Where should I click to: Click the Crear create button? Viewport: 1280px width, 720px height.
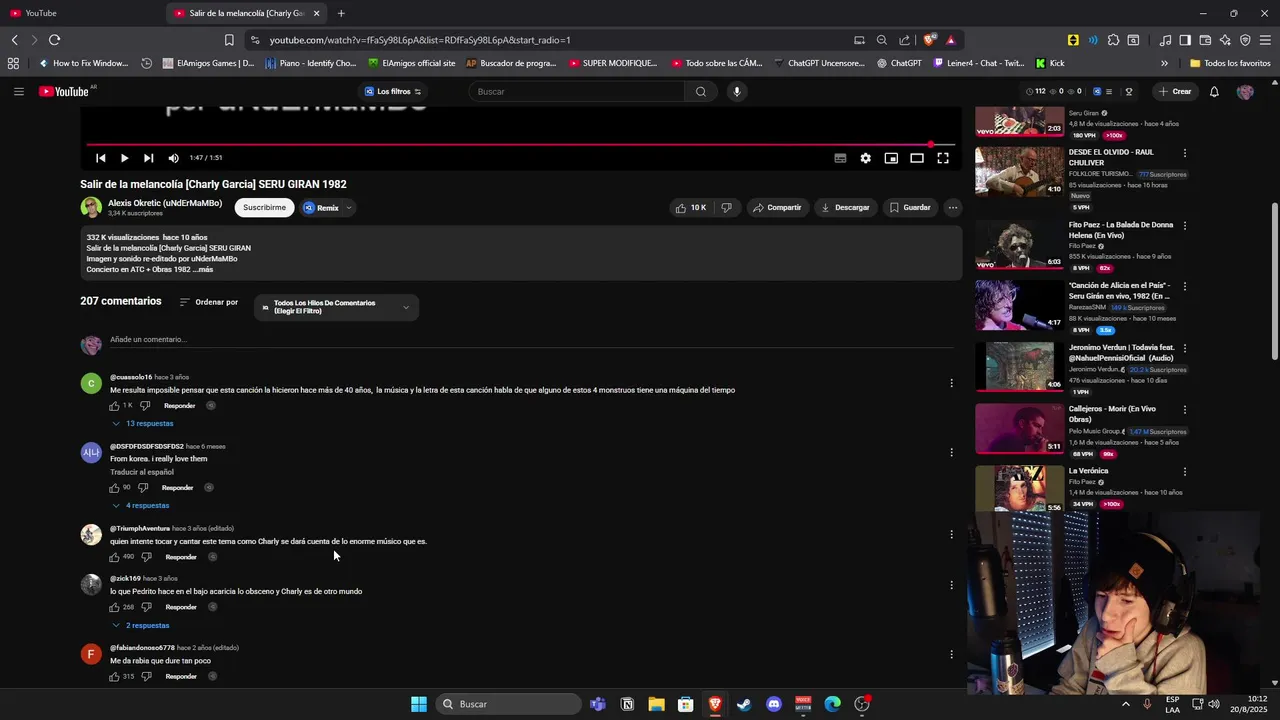click(x=1175, y=91)
